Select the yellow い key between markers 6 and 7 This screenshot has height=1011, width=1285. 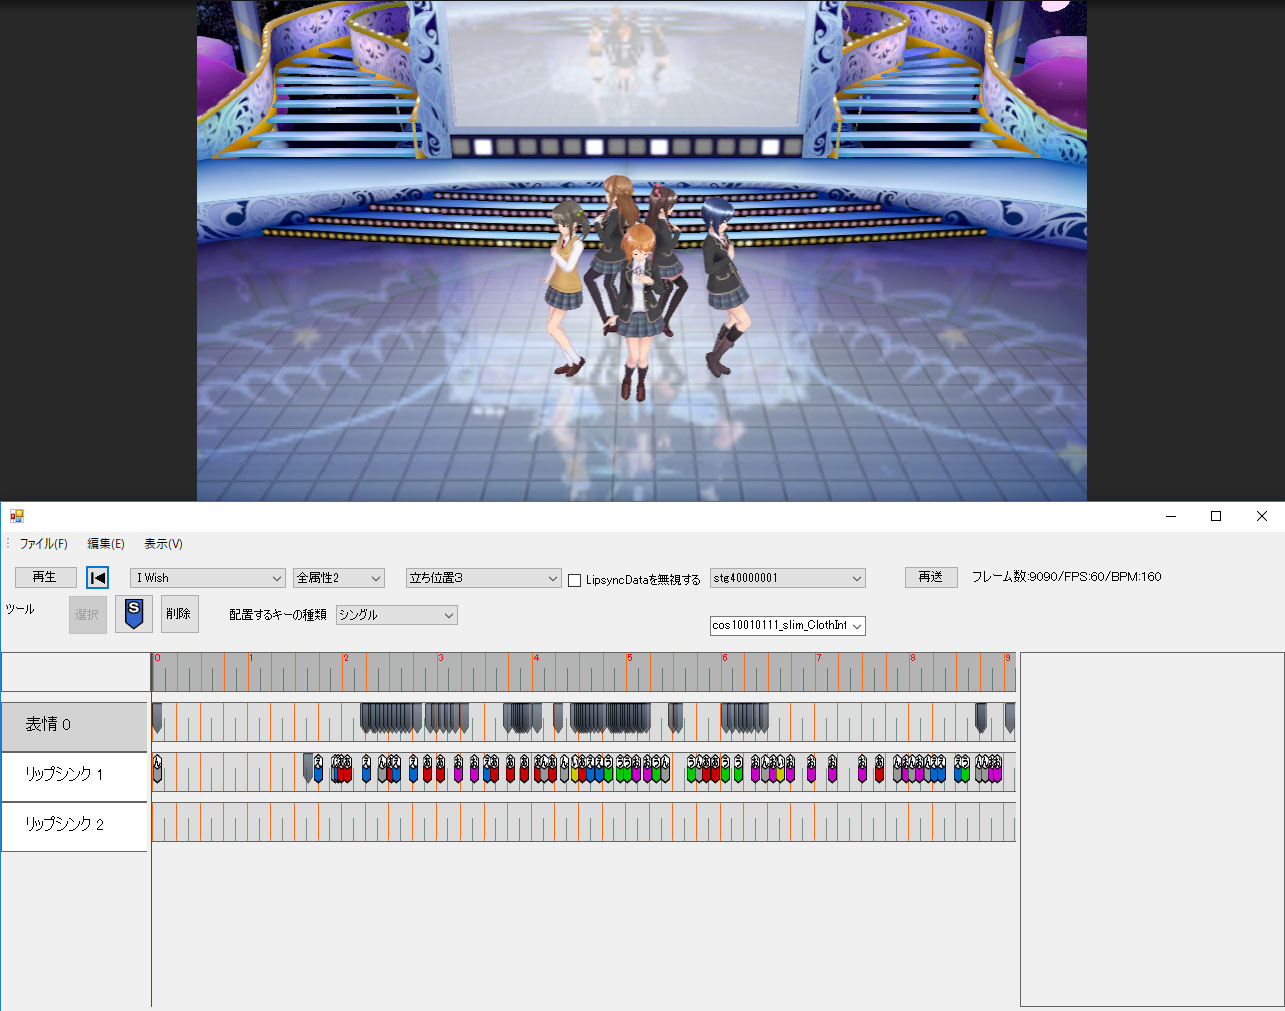(x=780, y=768)
